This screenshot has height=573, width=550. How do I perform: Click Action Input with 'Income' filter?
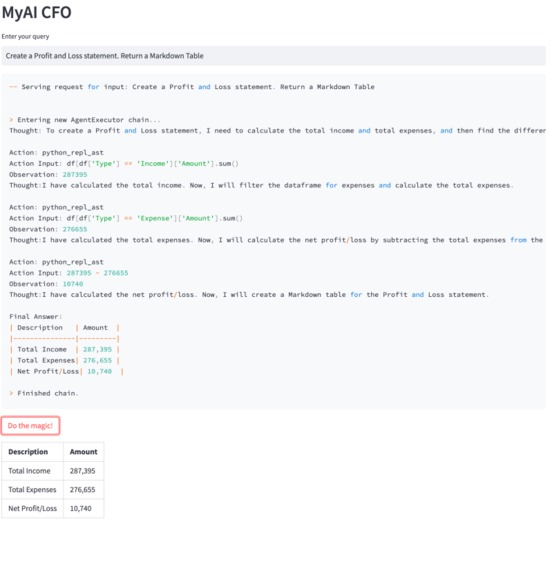pyautogui.click(x=124, y=164)
